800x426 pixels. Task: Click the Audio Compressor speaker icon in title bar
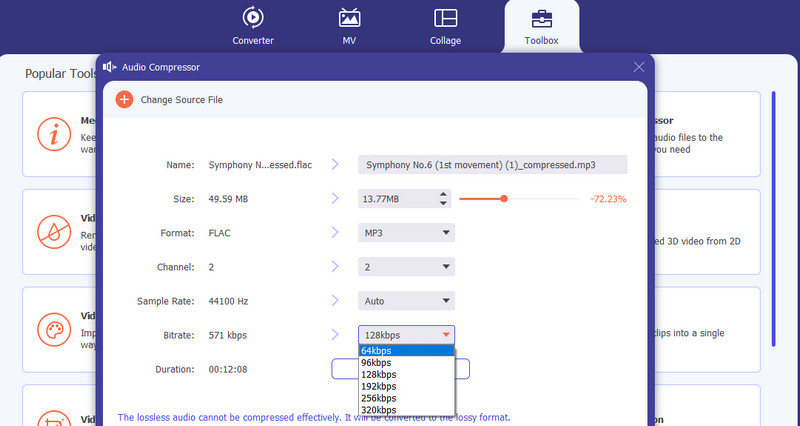click(x=109, y=67)
